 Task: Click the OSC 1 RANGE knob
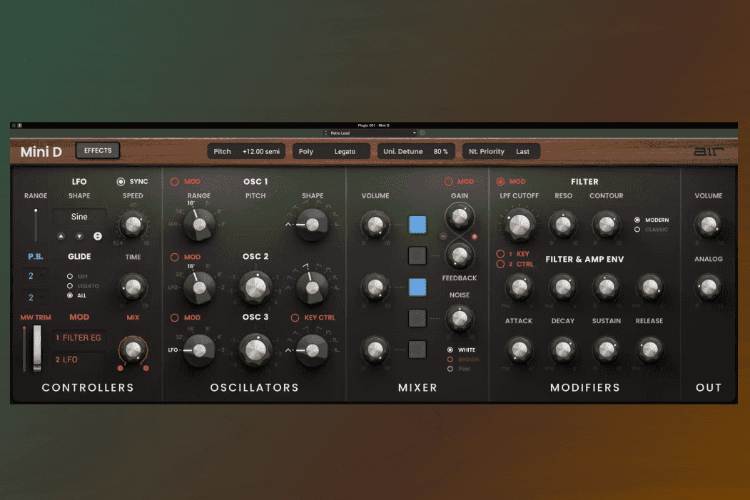click(199, 224)
